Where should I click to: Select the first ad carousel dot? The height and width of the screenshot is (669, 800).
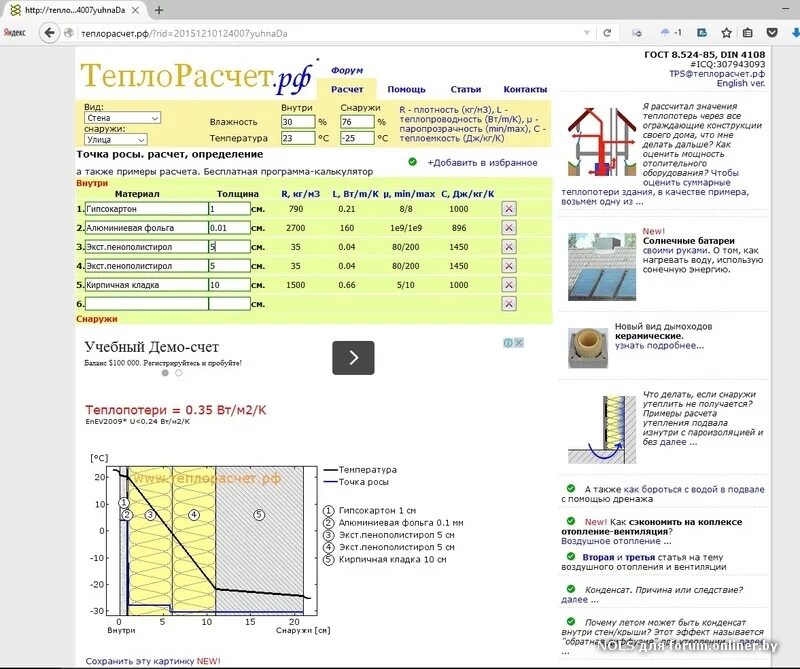tap(165, 373)
